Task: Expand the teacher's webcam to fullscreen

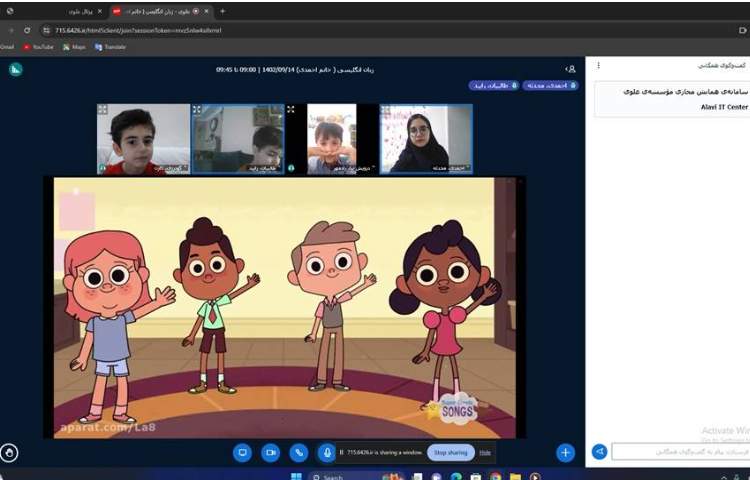Action: pyautogui.click(x=386, y=110)
